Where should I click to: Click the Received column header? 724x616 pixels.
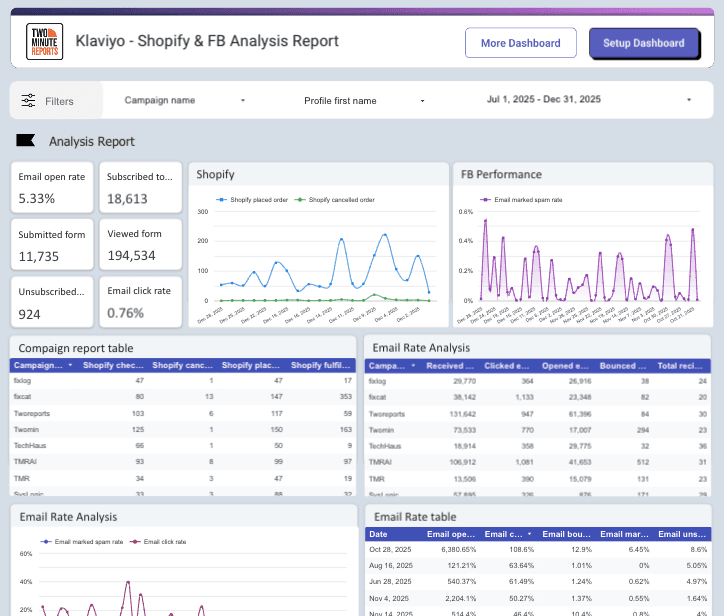coord(450,366)
